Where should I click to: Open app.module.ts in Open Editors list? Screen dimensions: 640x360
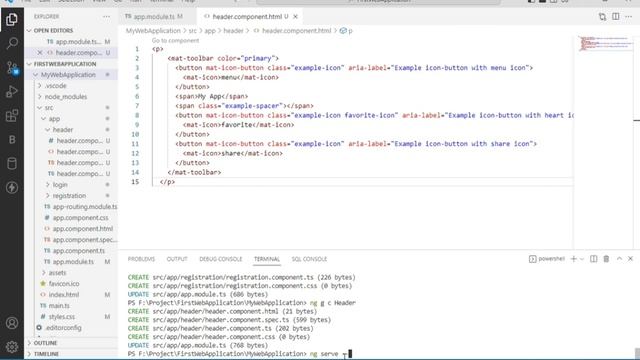78,42
